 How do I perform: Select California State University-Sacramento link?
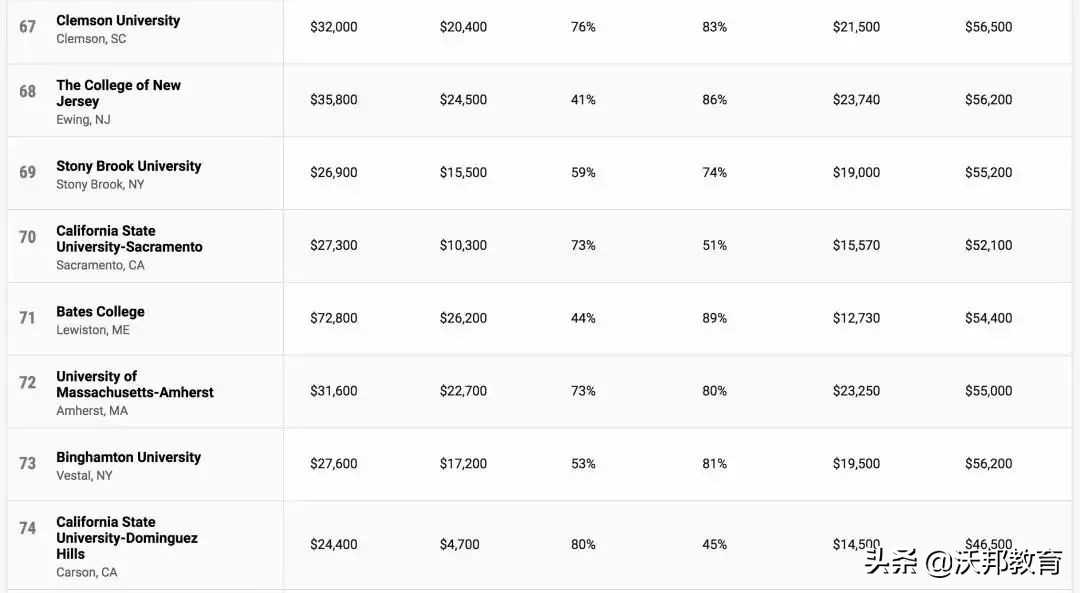click(x=129, y=239)
